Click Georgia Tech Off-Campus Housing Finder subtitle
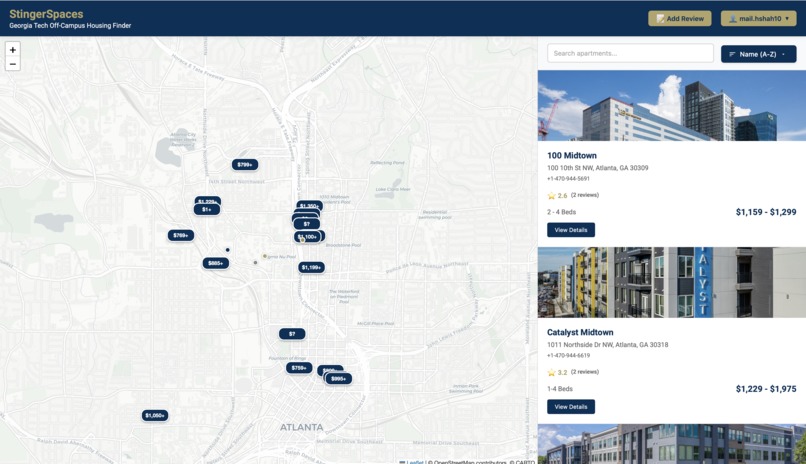Viewport: 806px width, 464px height. click(x=70, y=26)
